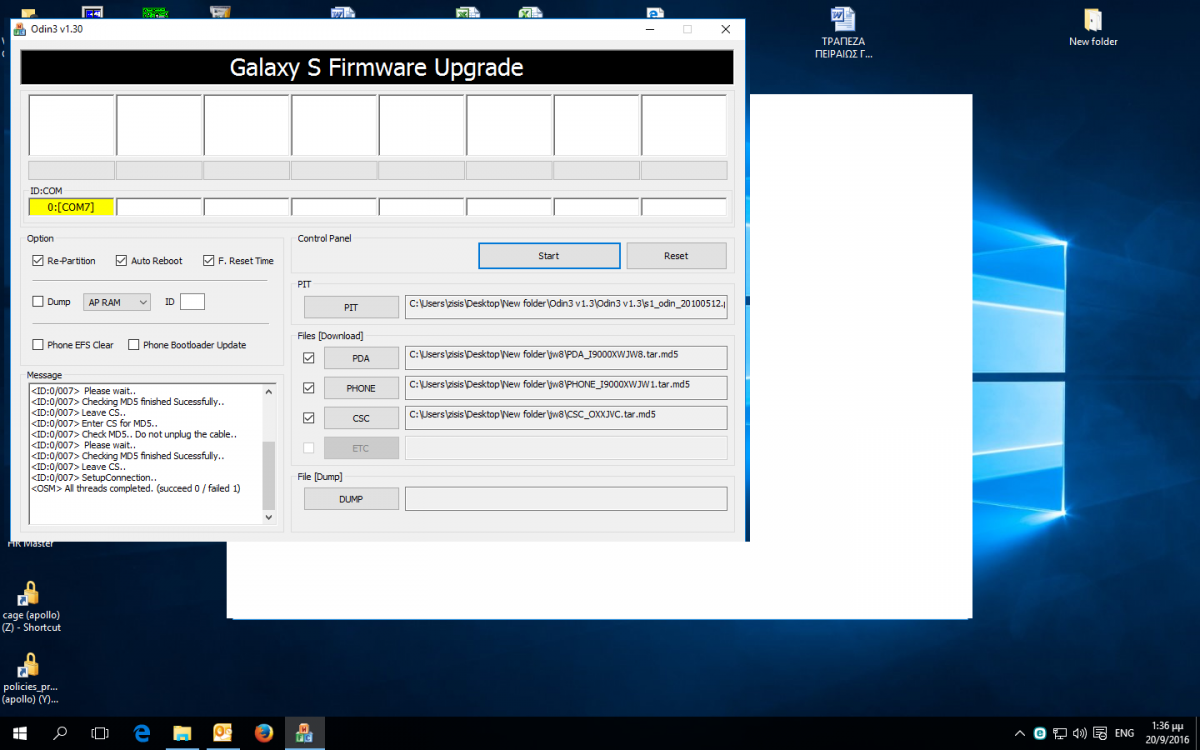The height and width of the screenshot is (750, 1200).
Task: Select the cage (apollo) shortcut icon
Action: click(29, 606)
